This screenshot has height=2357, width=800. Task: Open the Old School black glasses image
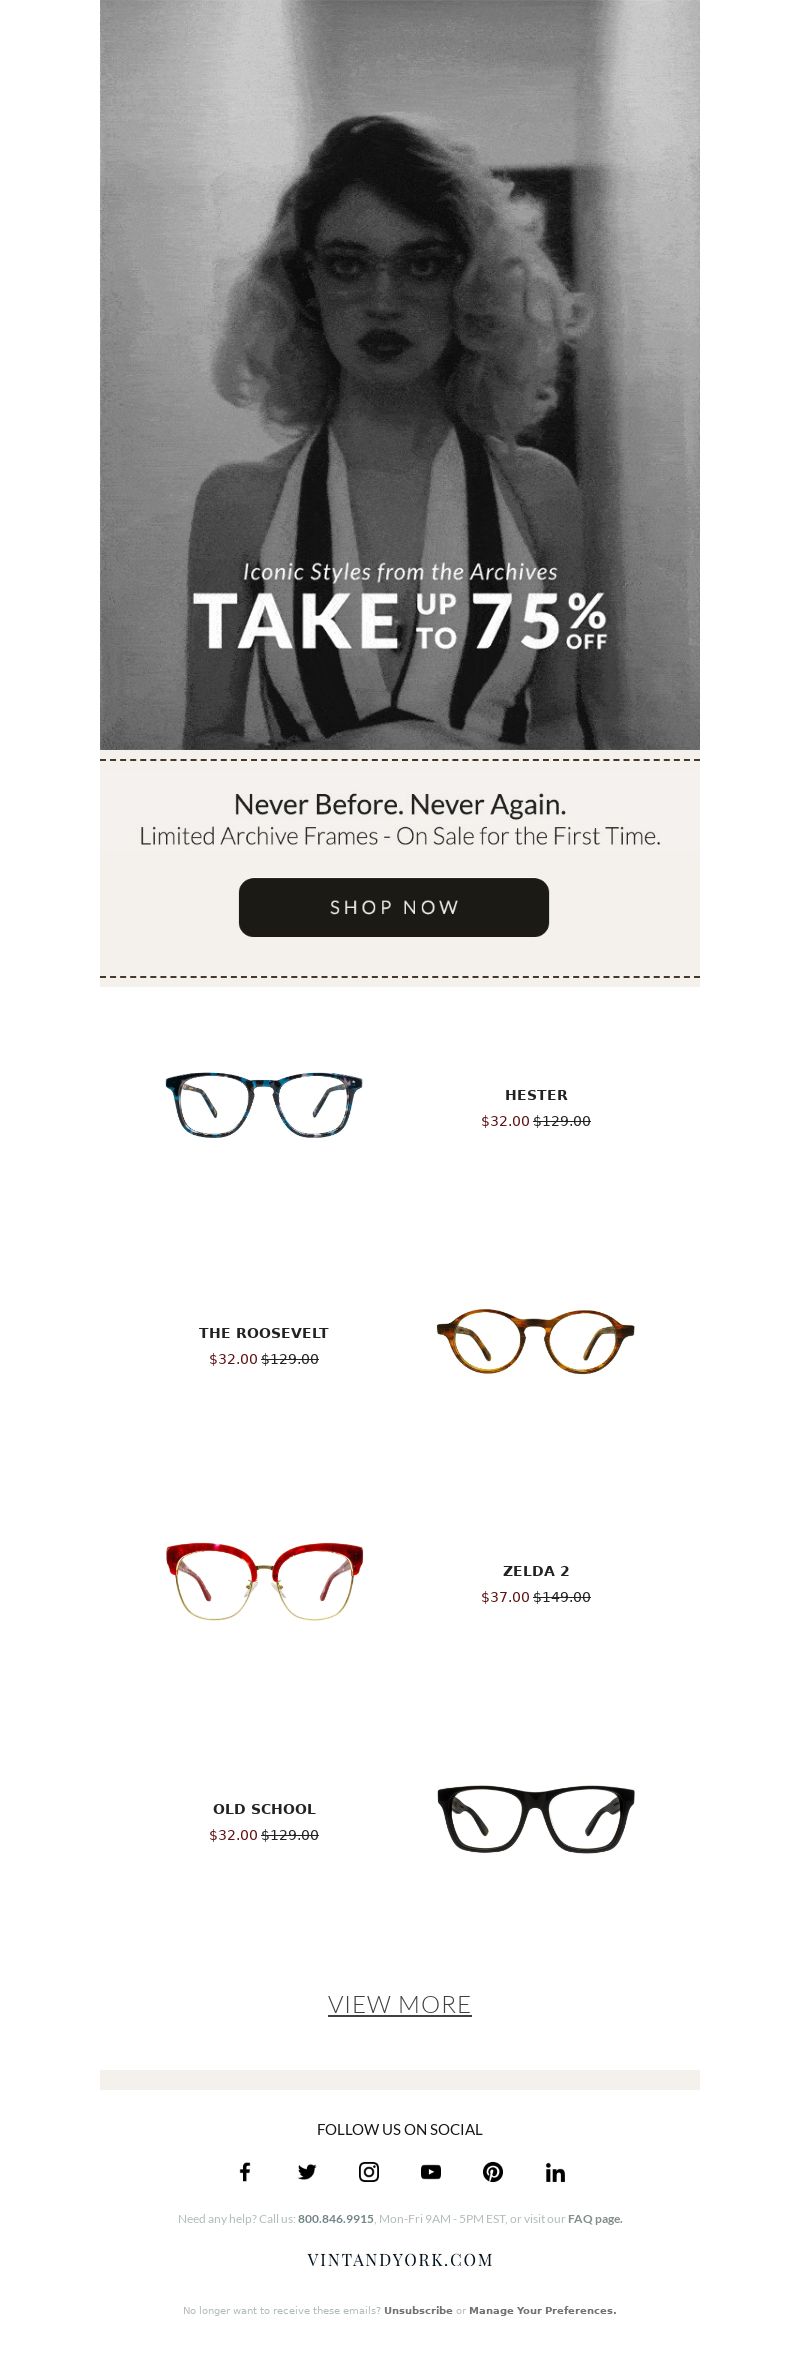(536, 1819)
